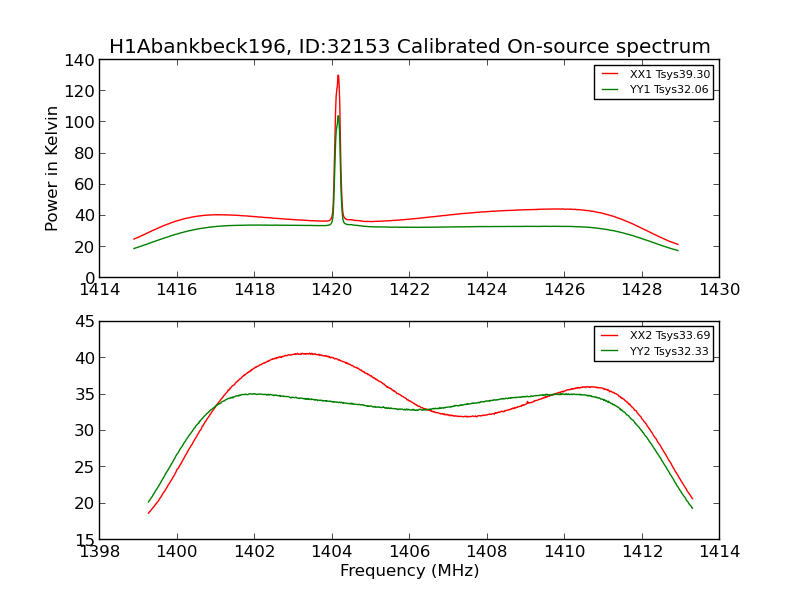The width and height of the screenshot is (800, 600).
Task: Click the 120 y-axis tick label
Action: 80,91
